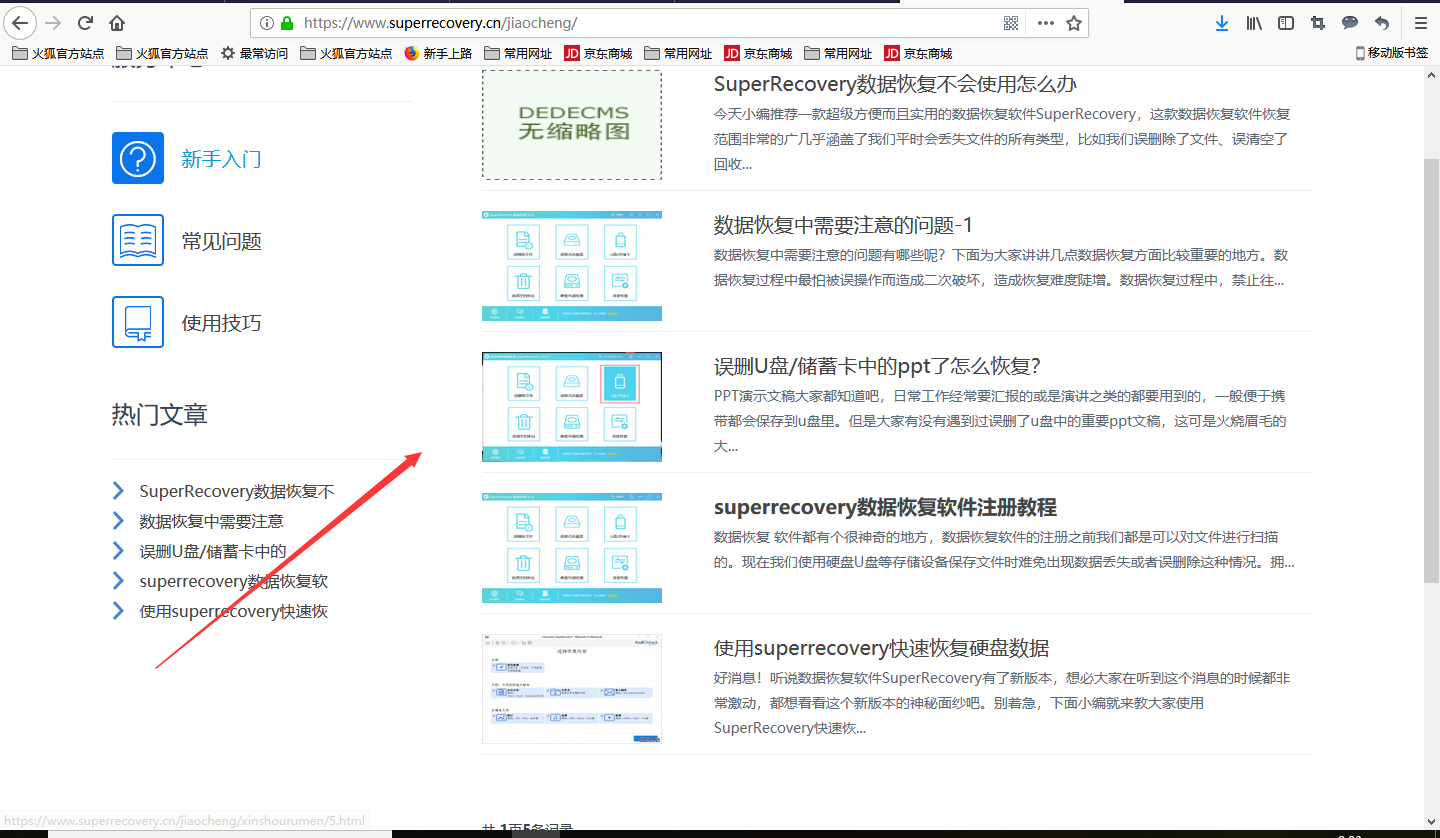Select the 使用技巧 category link
Image resolution: width=1440 pixels, height=838 pixels.
(x=221, y=323)
